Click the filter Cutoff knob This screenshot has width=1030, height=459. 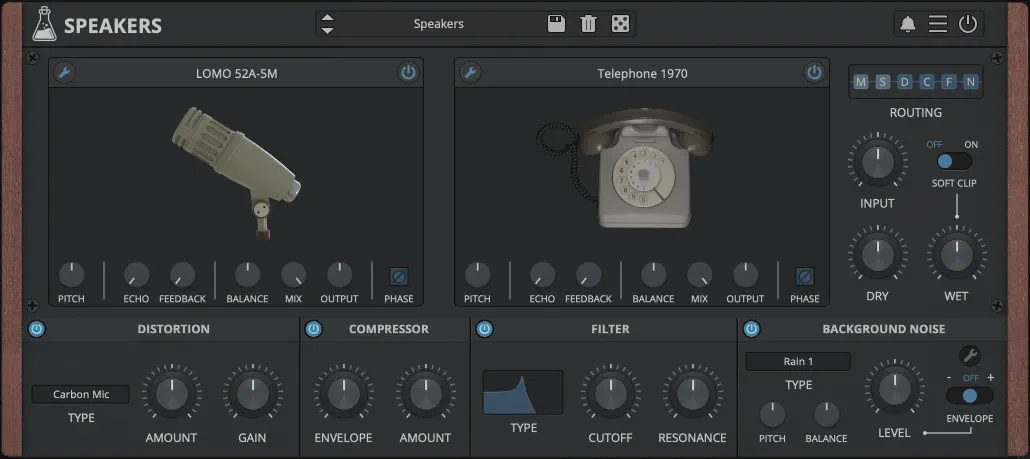click(610, 393)
